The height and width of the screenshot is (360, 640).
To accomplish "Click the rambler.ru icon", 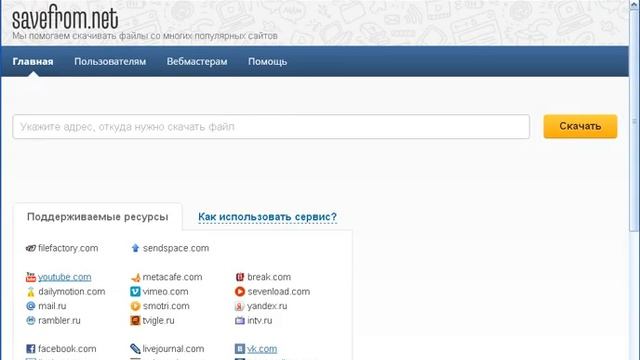I will (x=31, y=320).
